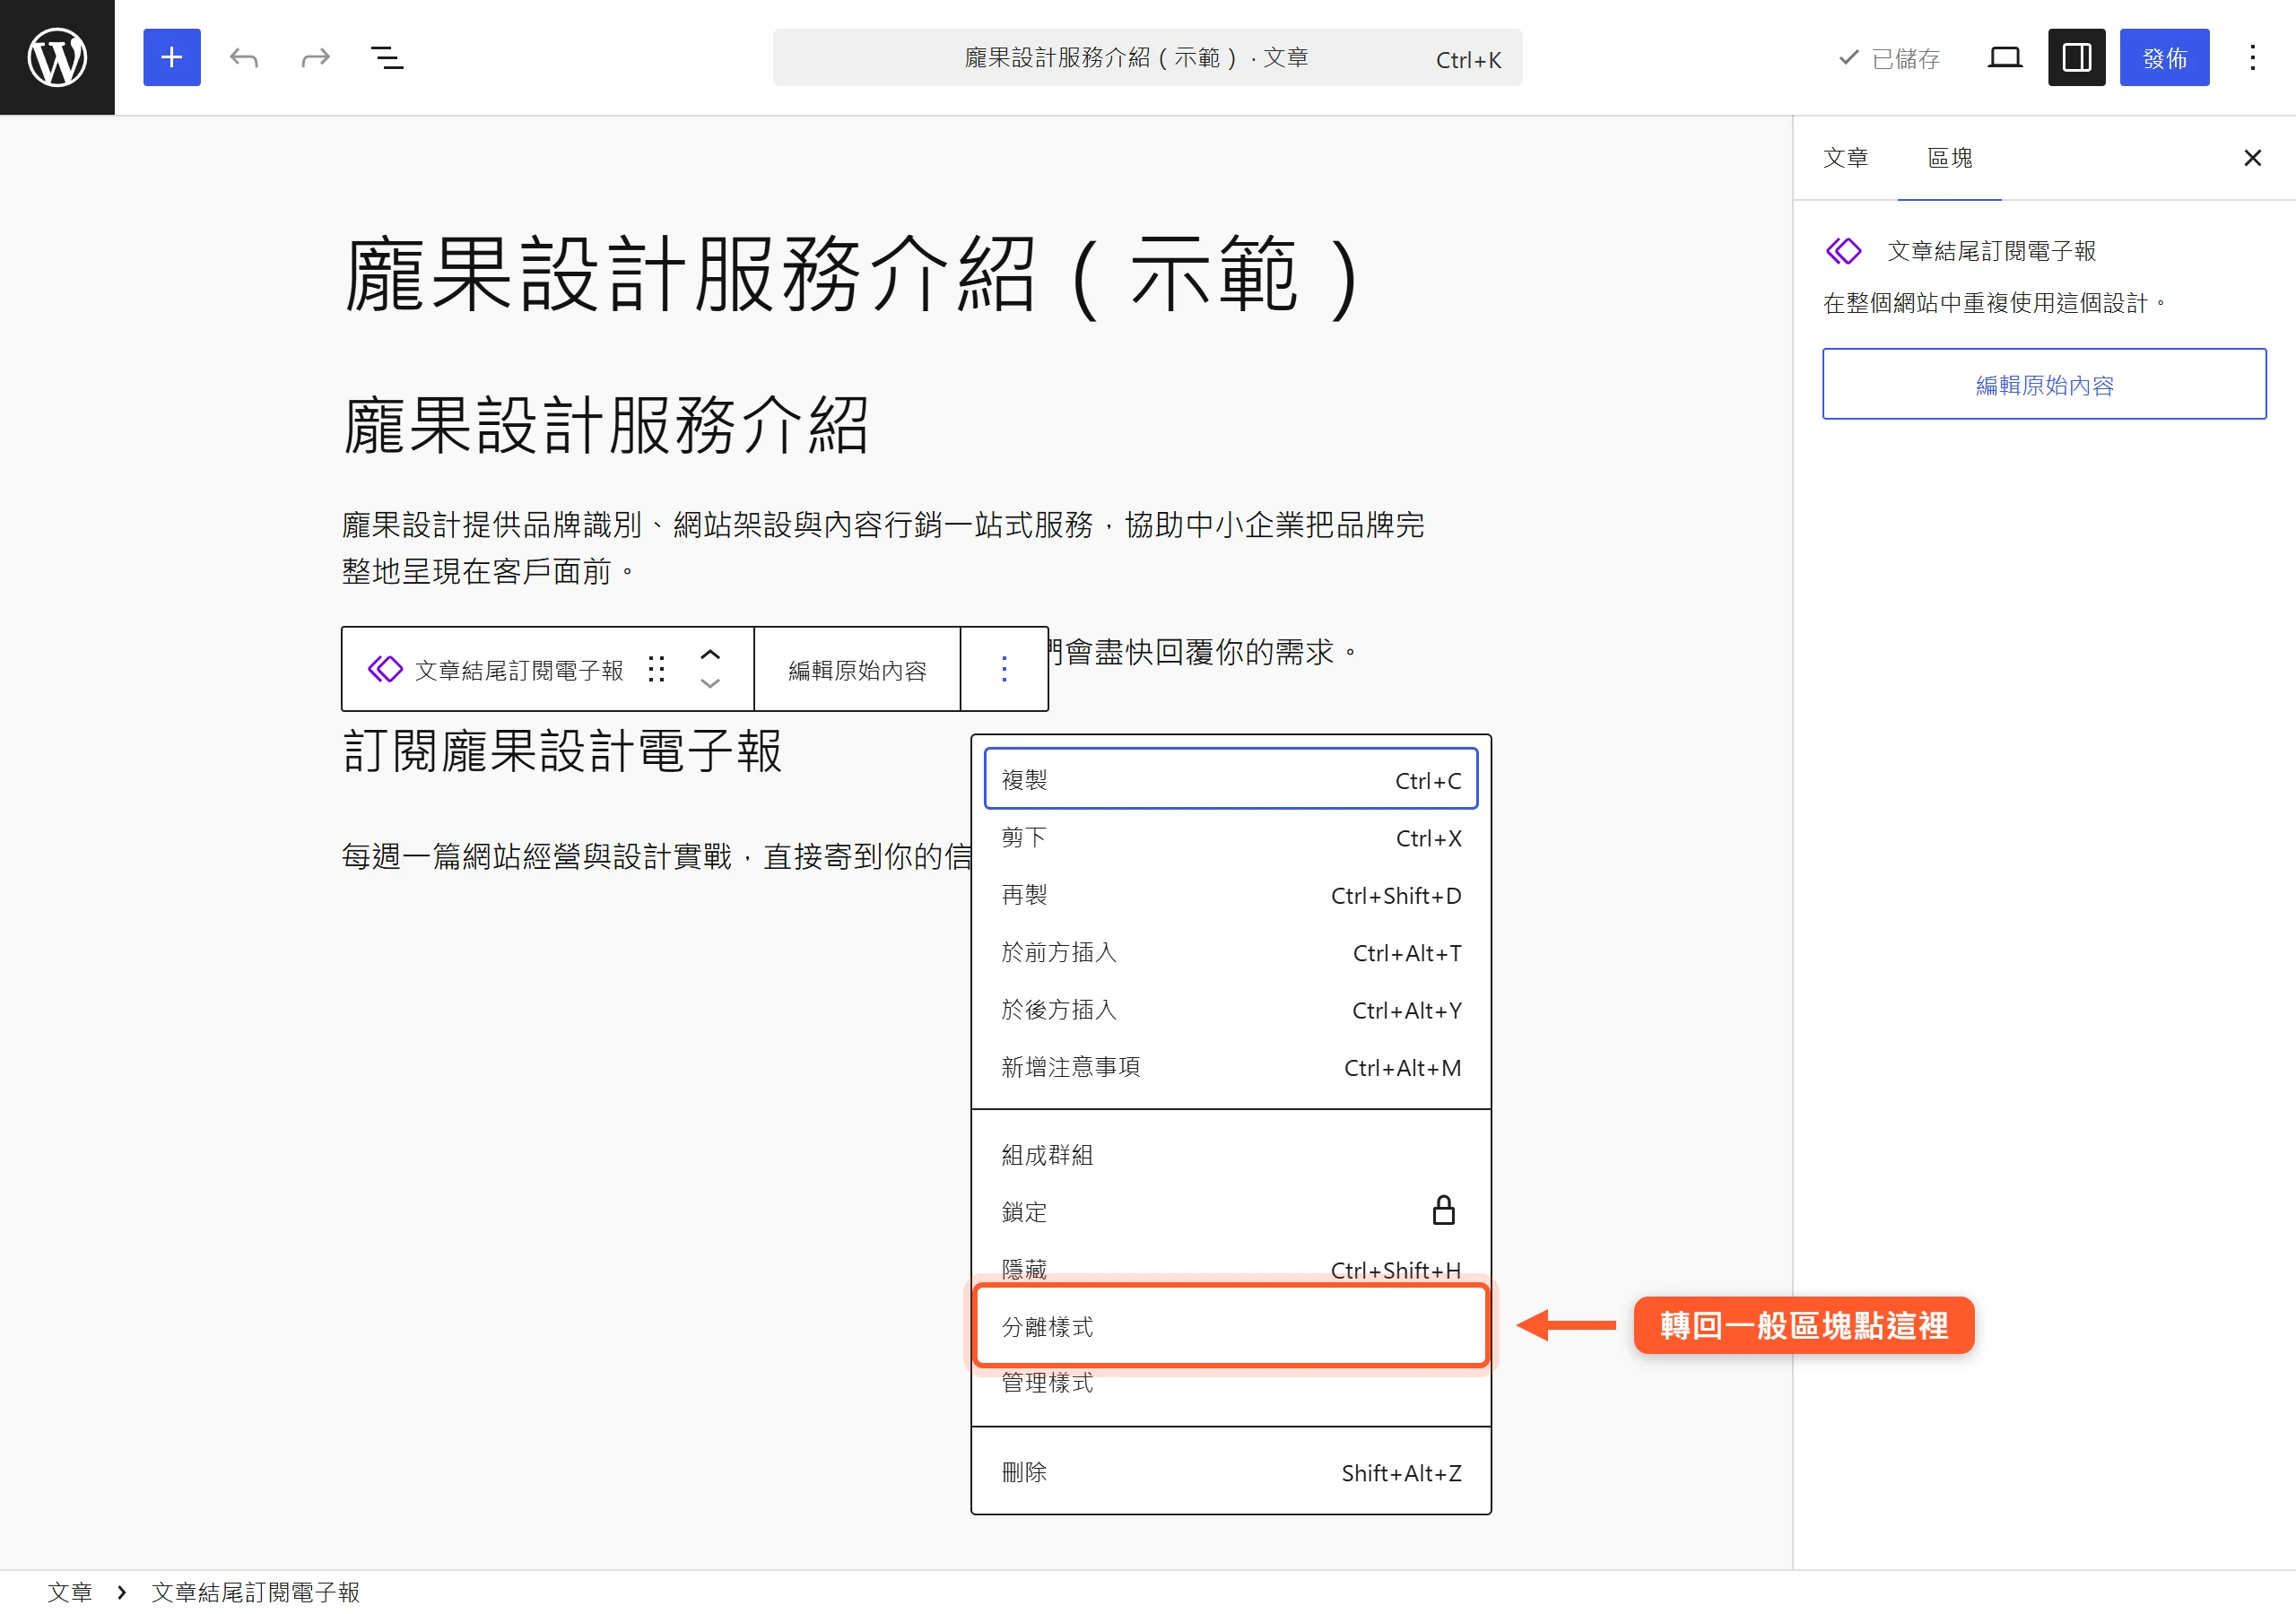Click the paragraph starting 龐果設計提供品牌識別
The width and height of the screenshot is (2296, 1614).
(883, 548)
